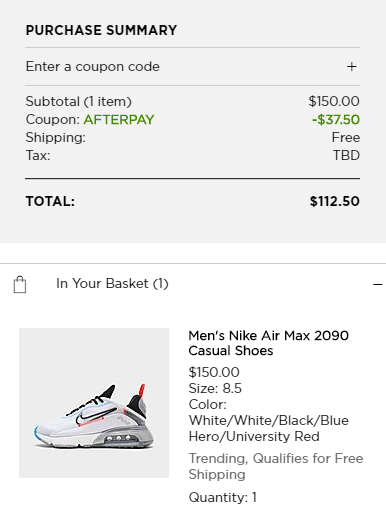Collapse the In Your Basket section

378,284
